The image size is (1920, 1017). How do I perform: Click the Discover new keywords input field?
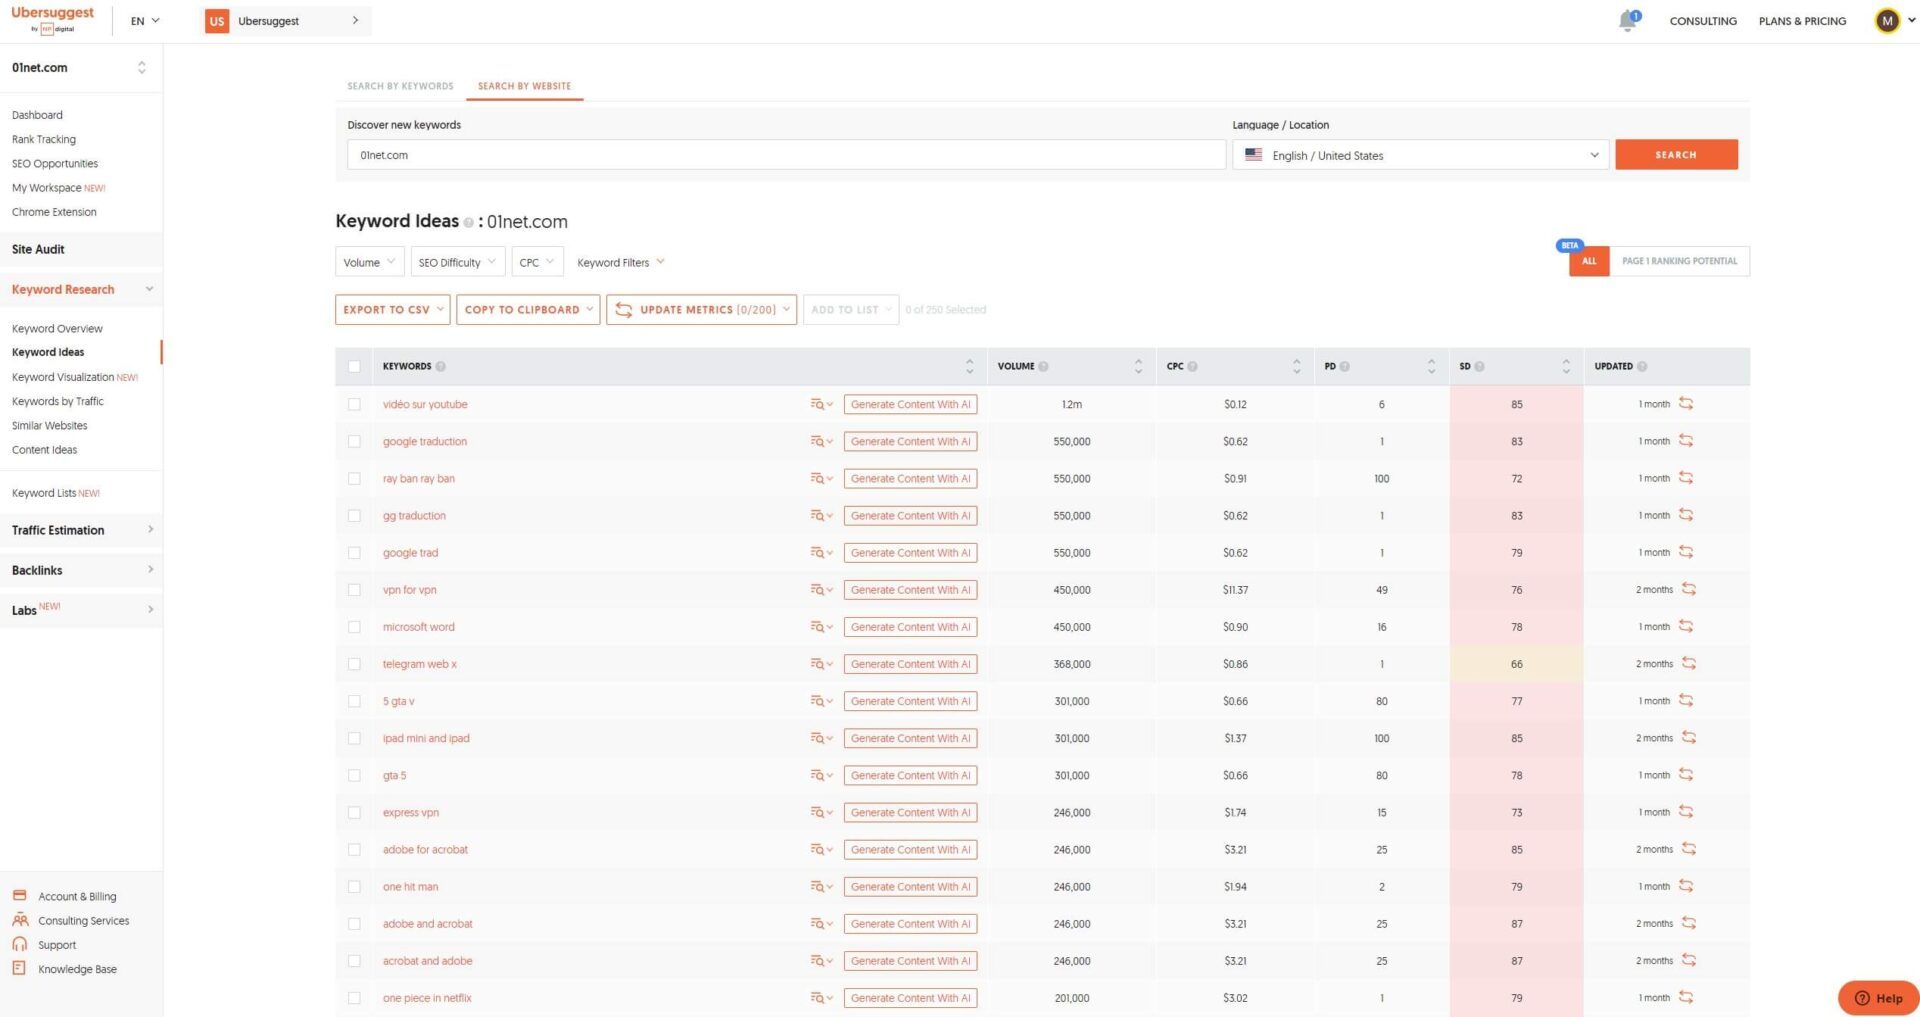(x=786, y=155)
